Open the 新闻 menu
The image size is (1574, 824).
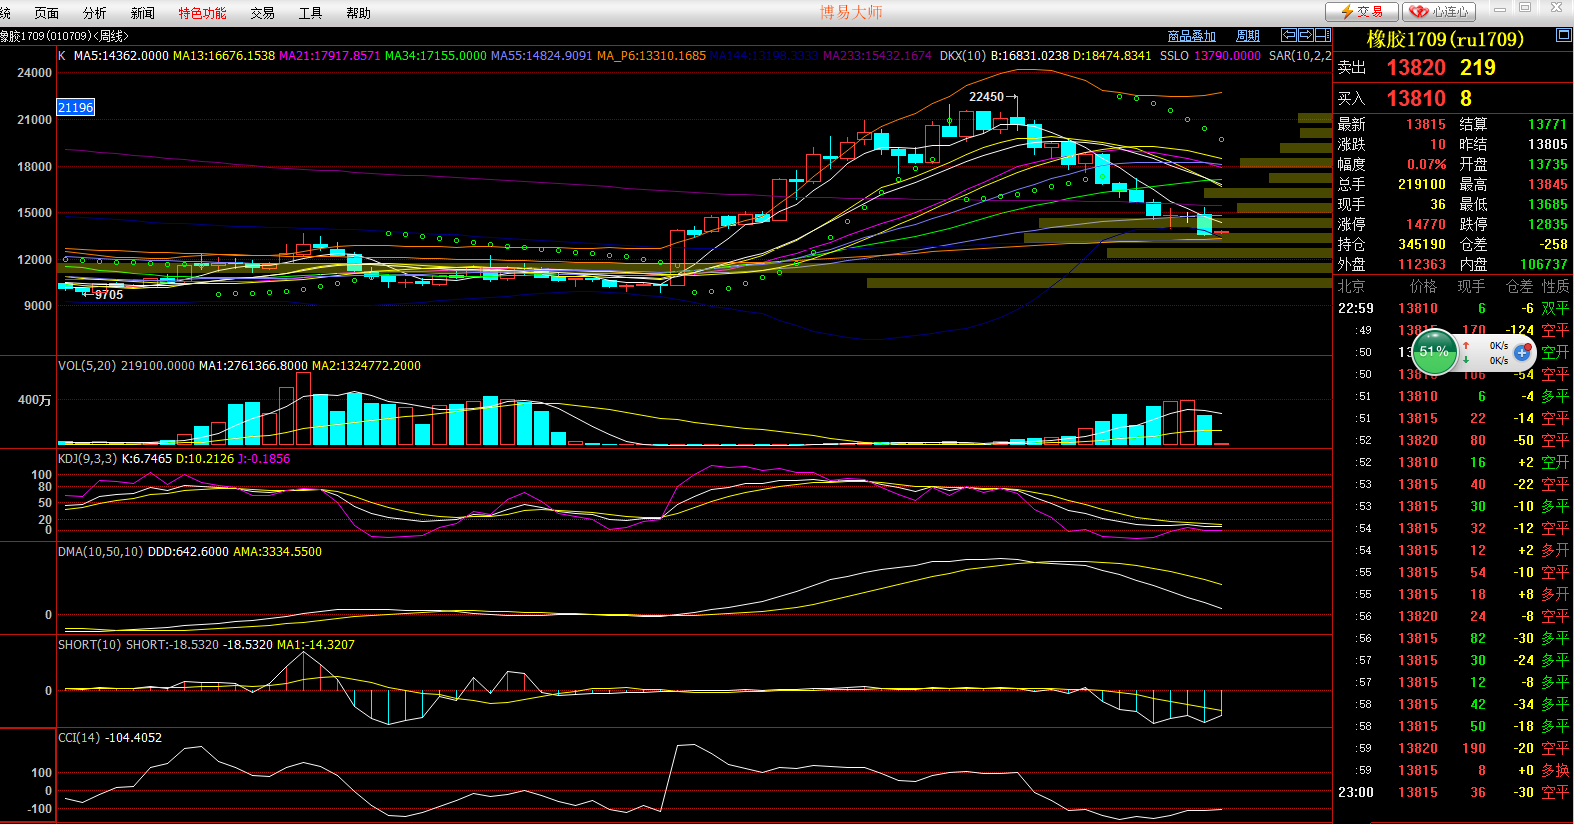point(142,13)
